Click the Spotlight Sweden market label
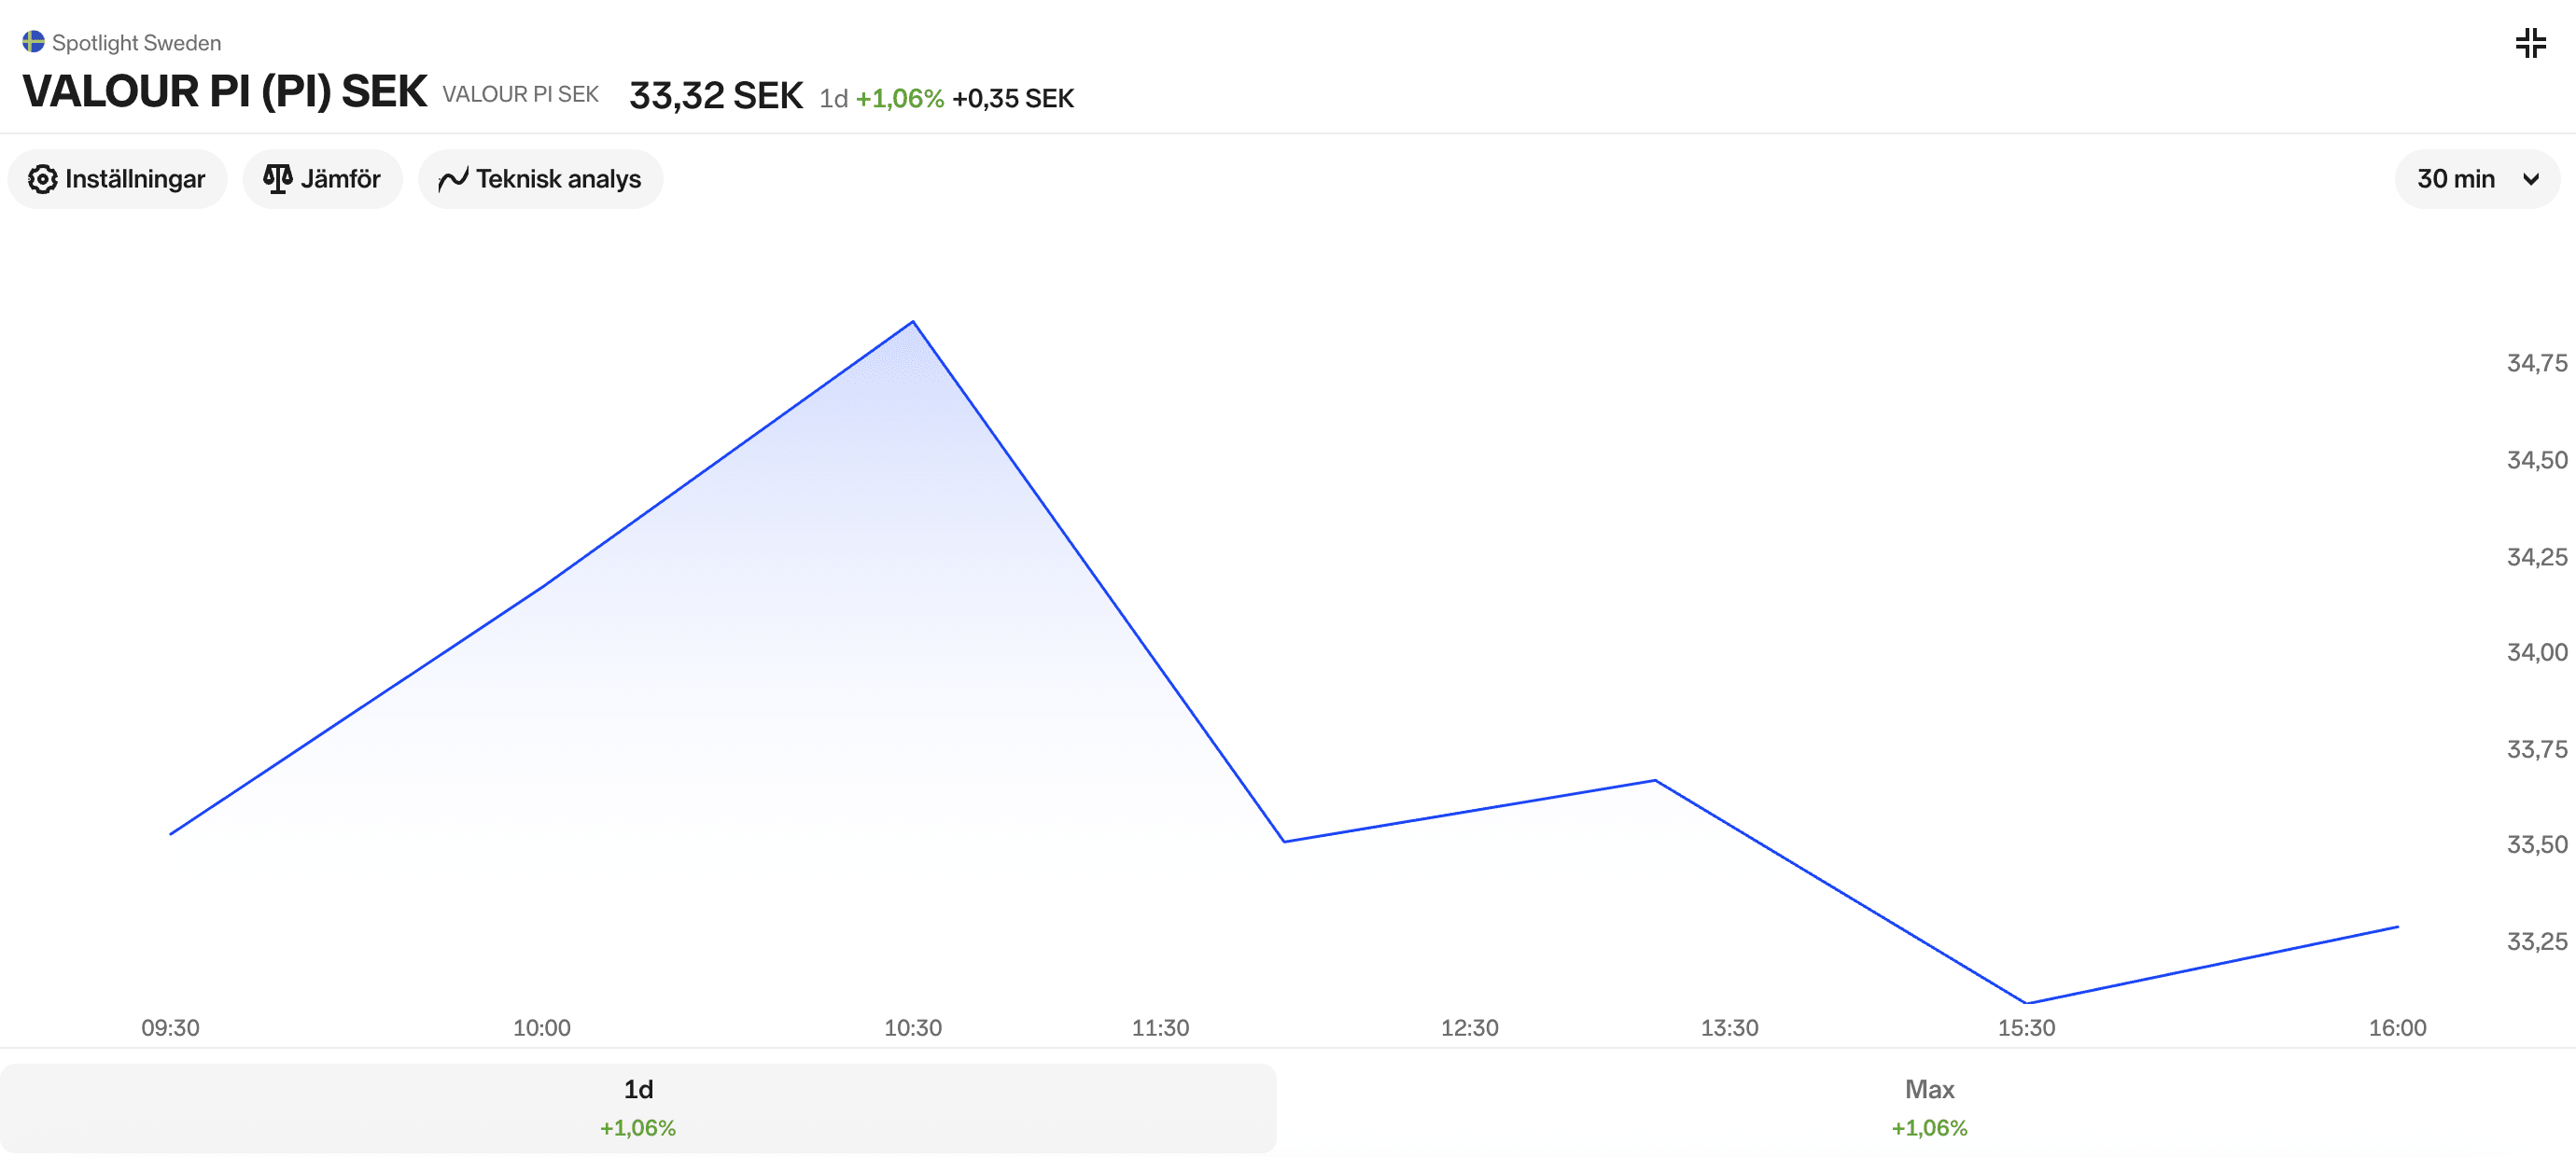The width and height of the screenshot is (2576, 1157). point(136,43)
